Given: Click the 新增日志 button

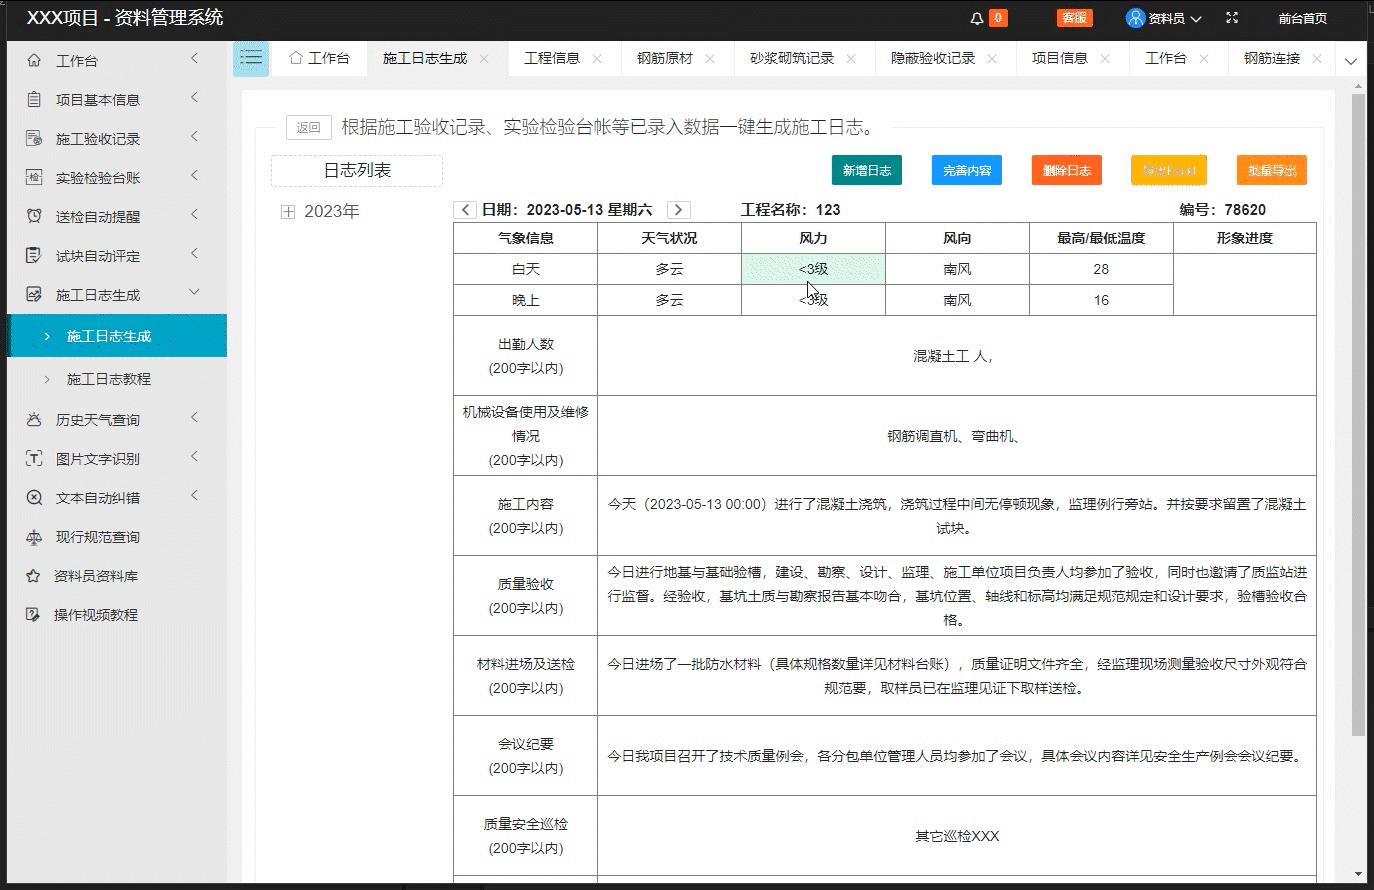Looking at the screenshot, I should click(x=866, y=170).
